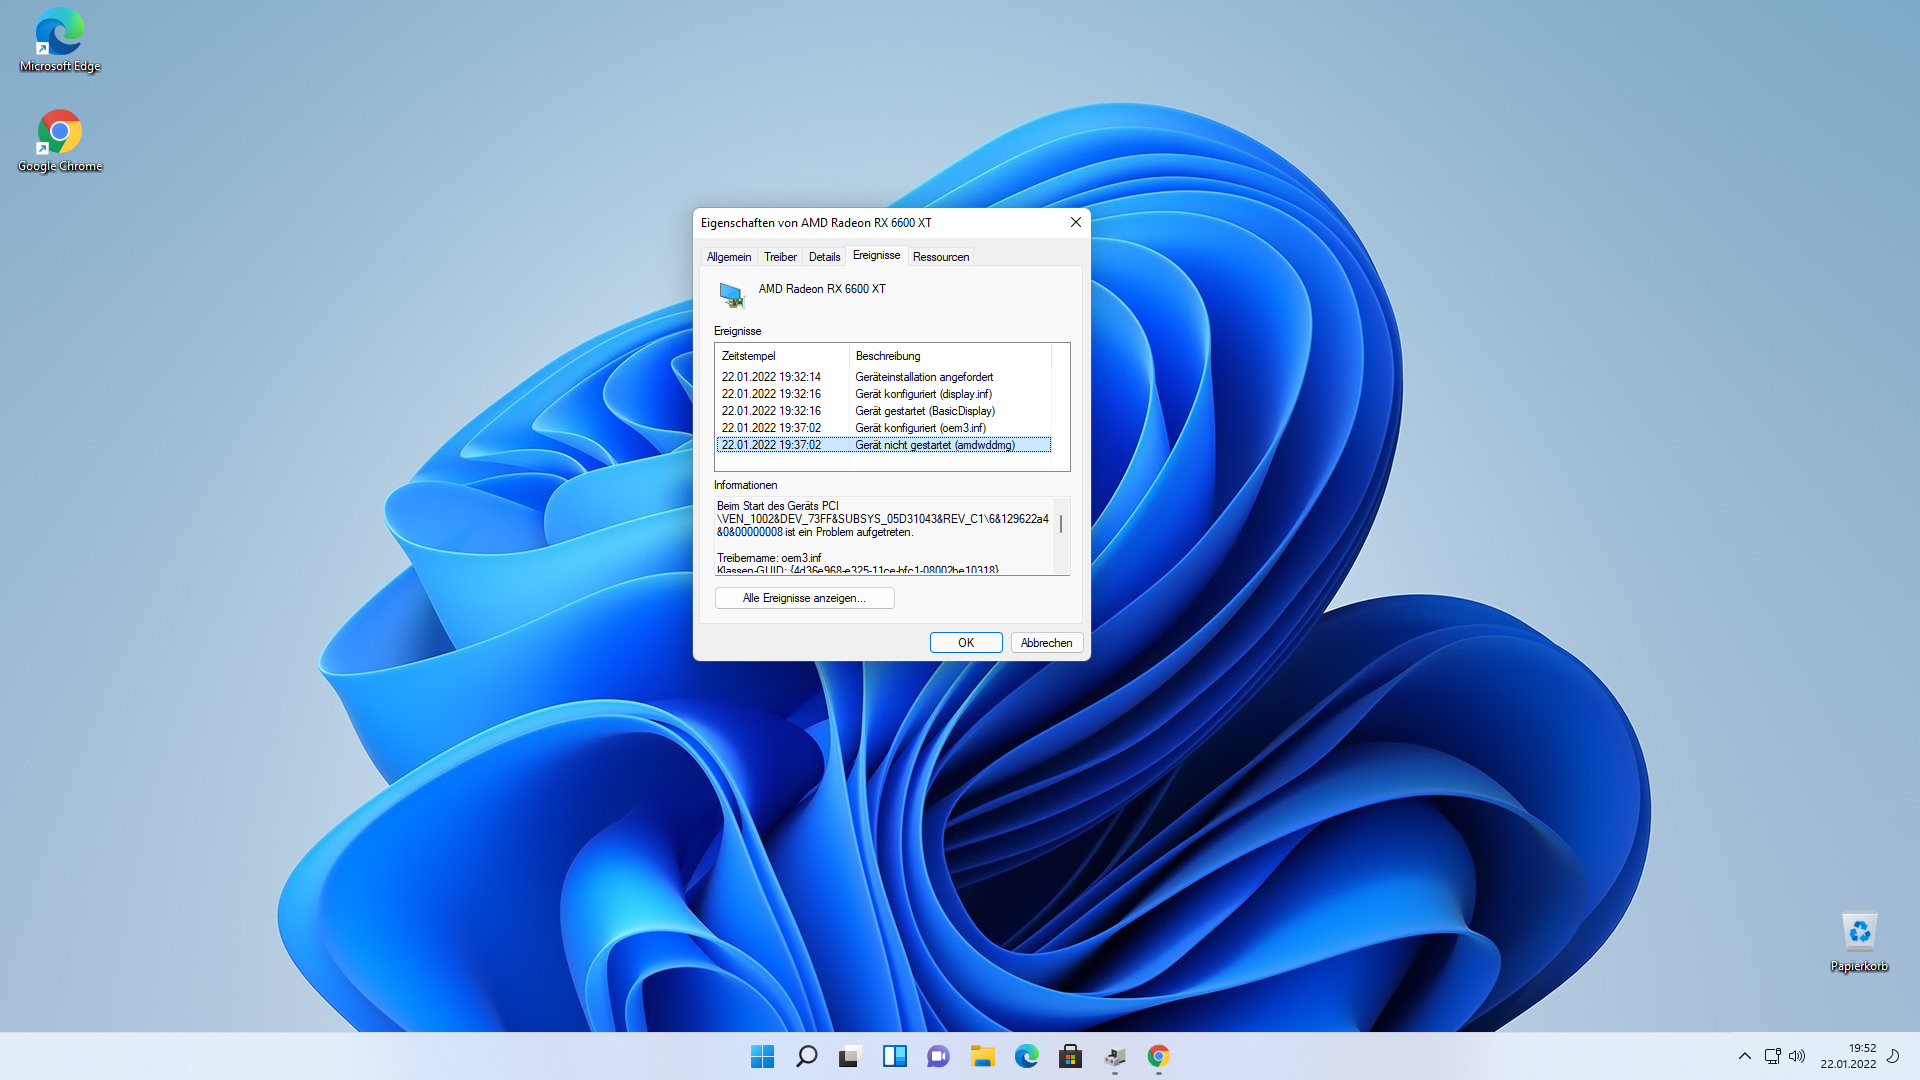Open the Papierkorb recycle bin
1920x1080 pixels.
point(1858,940)
